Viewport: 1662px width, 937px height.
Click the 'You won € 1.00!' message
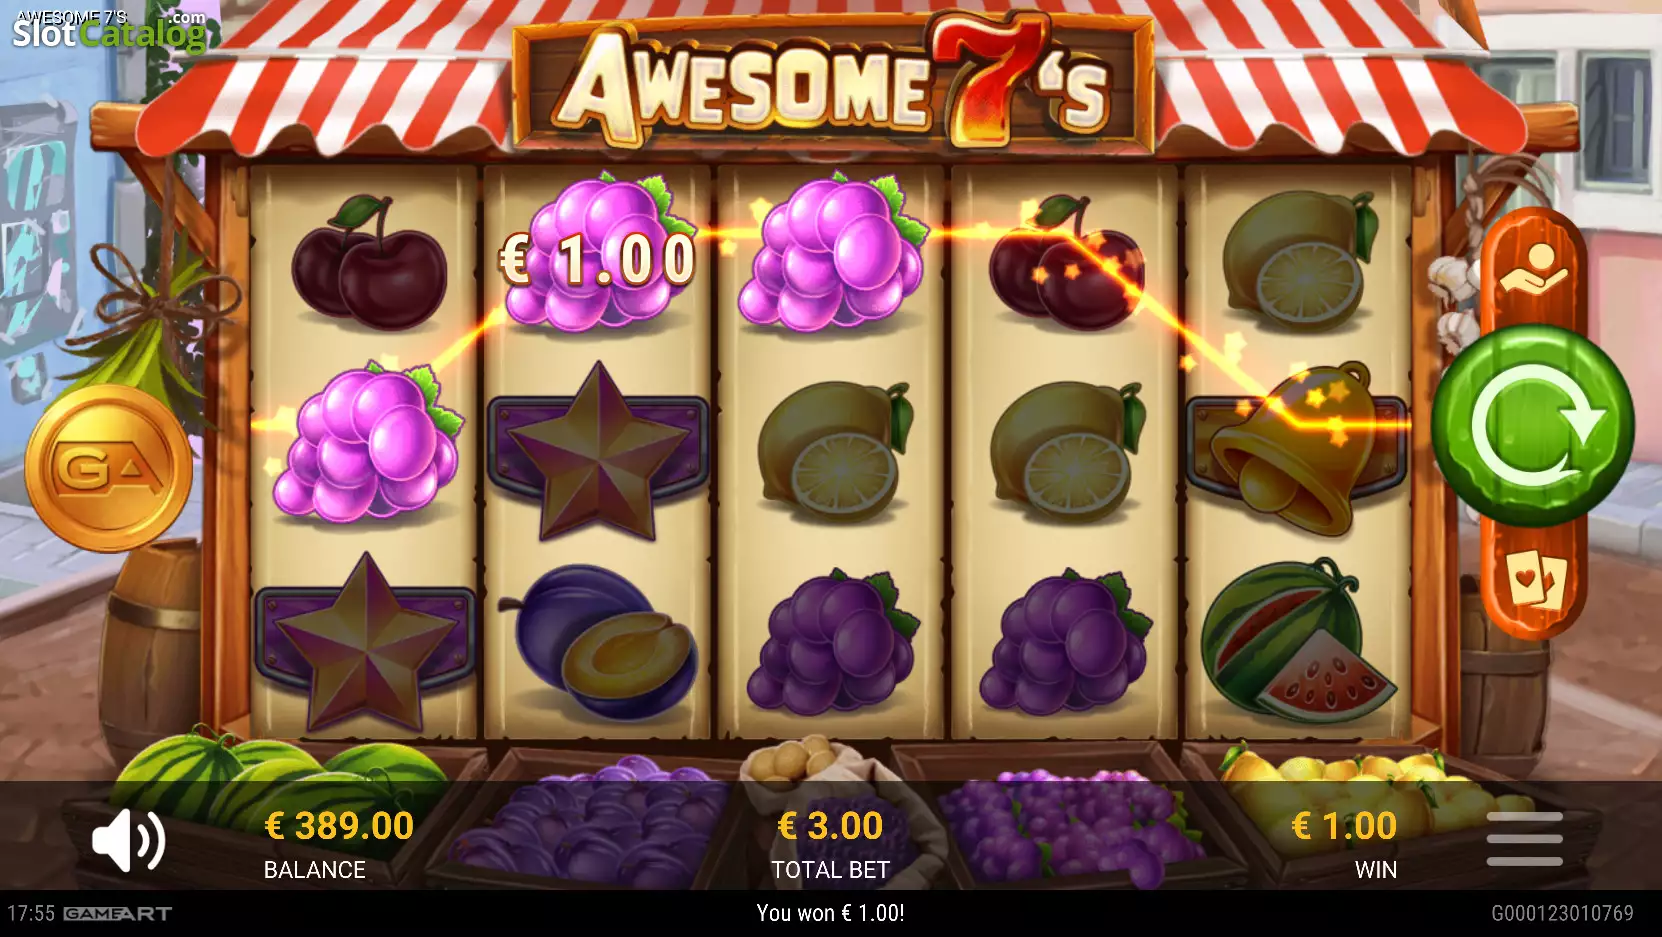pos(830,913)
